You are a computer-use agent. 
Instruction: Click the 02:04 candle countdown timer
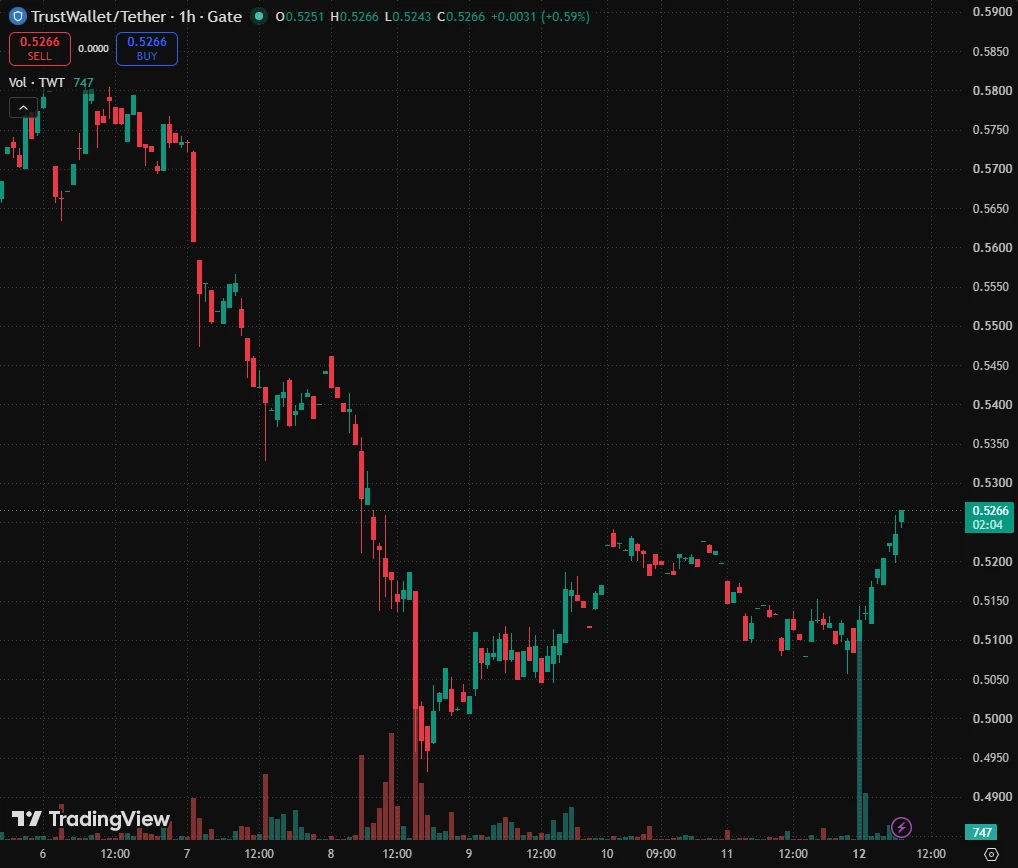pyautogui.click(x=987, y=525)
